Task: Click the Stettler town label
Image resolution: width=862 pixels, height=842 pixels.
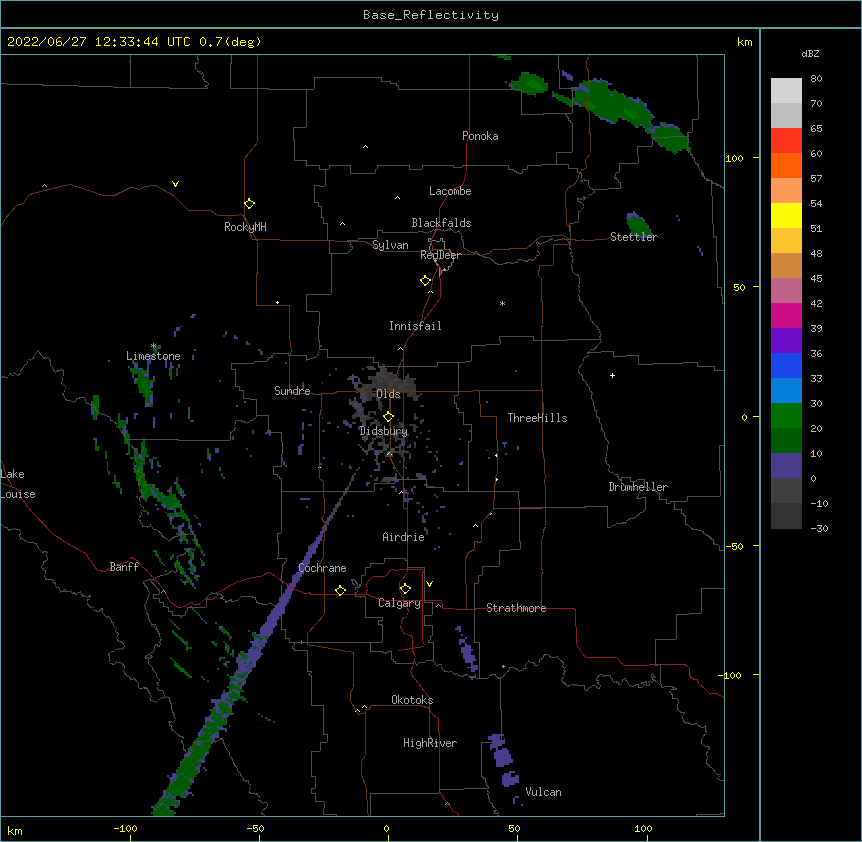Action: tap(634, 237)
